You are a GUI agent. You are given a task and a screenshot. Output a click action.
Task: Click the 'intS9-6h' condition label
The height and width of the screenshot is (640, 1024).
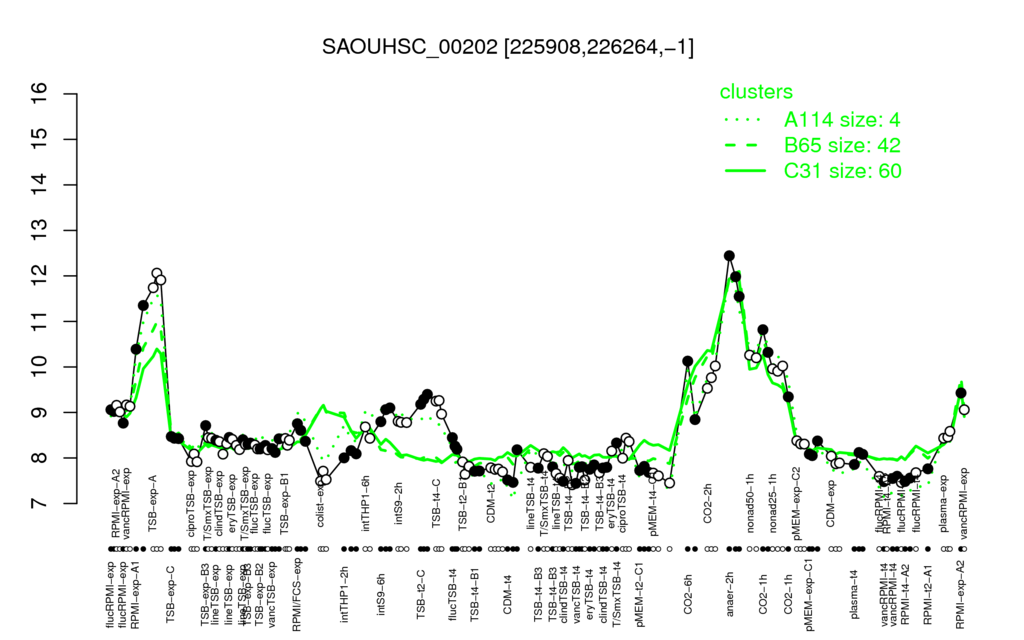[381, 593]
